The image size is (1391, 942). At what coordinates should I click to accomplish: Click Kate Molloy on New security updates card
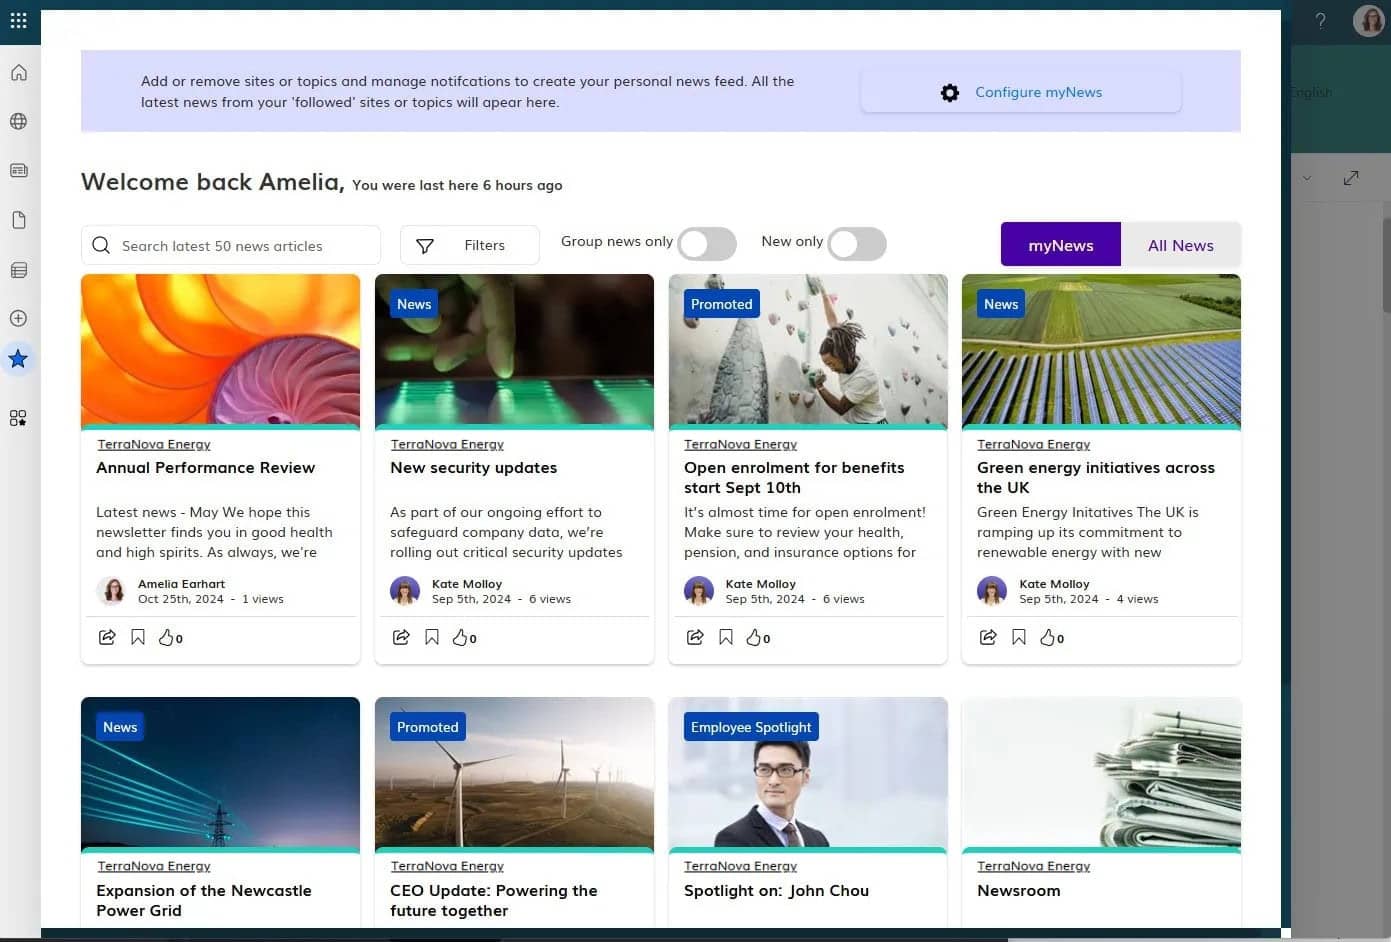[467, 584]
